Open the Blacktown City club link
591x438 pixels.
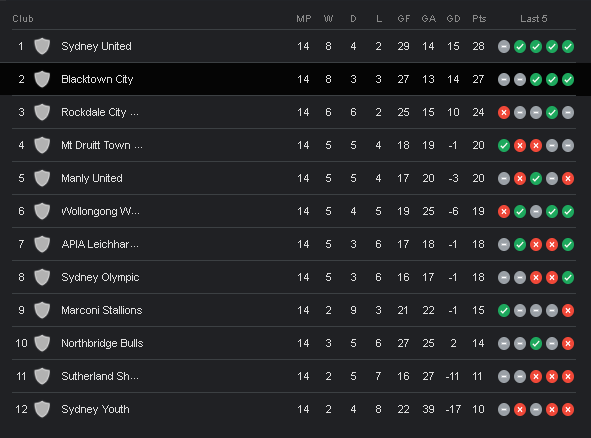pos(97,80)
